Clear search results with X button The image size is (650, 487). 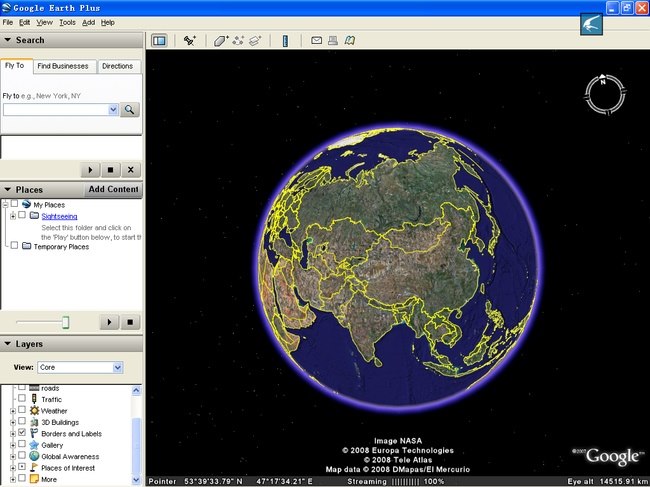coord(131,170)
